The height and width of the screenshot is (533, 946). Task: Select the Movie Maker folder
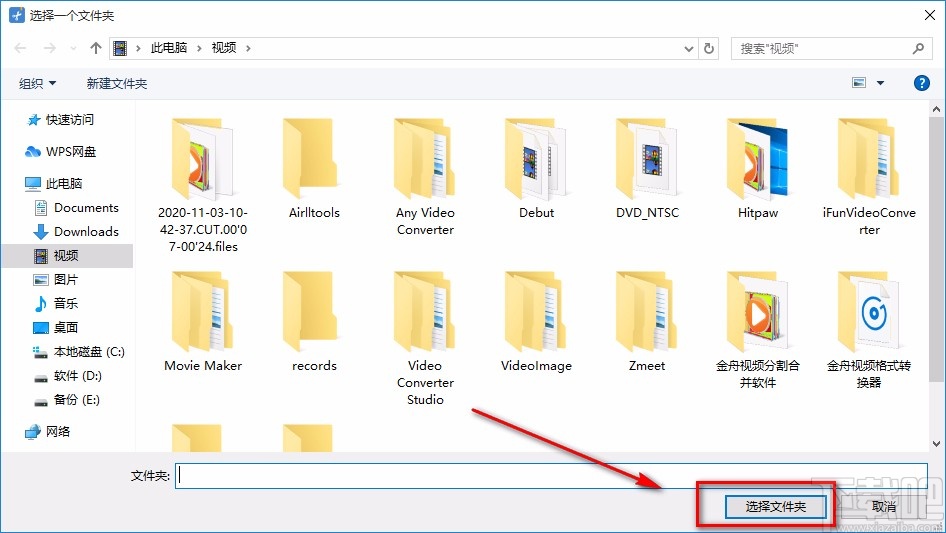coord(203,322)
